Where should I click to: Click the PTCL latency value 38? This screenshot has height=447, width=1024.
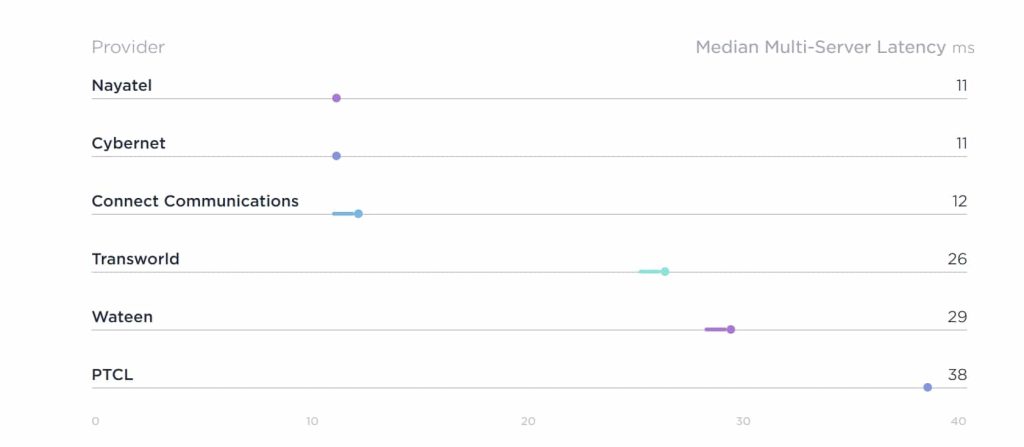957,375
